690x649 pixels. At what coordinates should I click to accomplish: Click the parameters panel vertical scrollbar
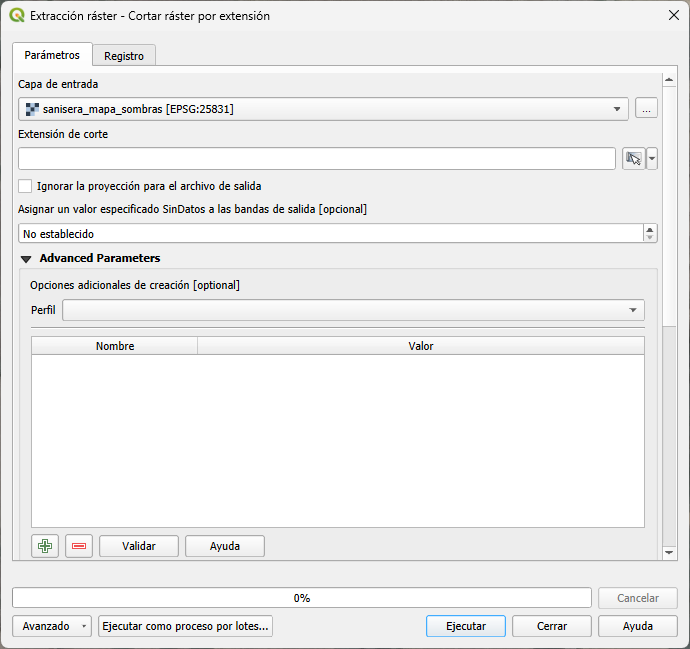pos(670,200)
